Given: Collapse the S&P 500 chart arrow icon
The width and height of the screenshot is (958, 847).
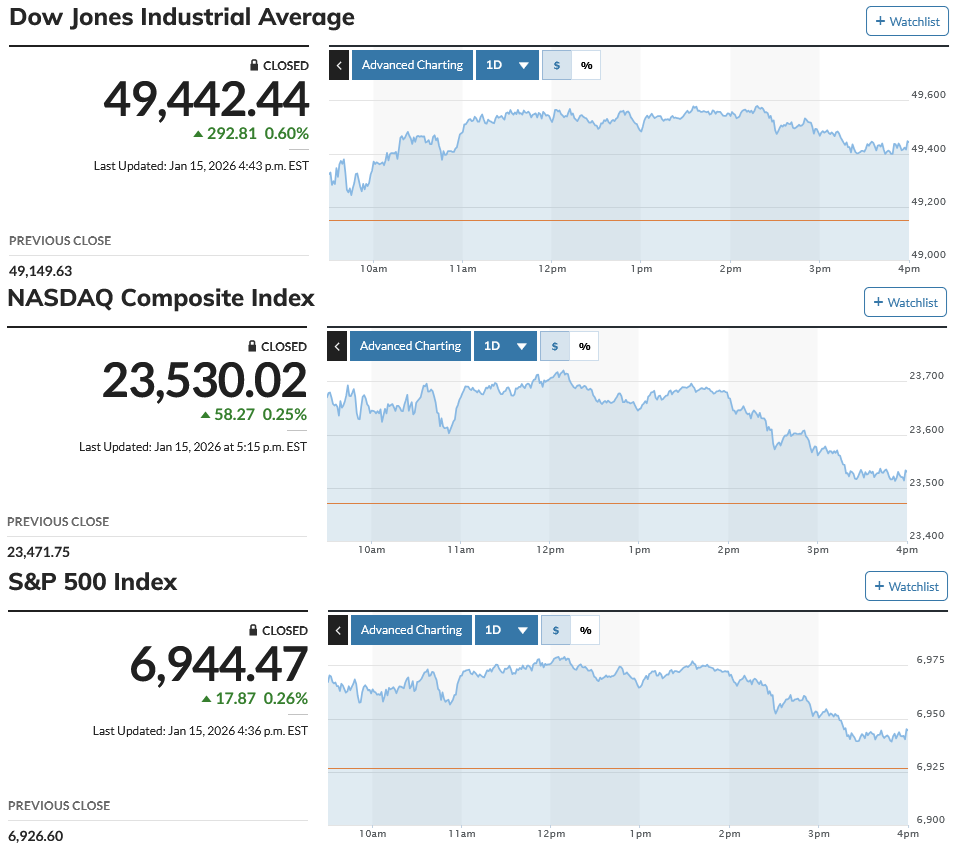Looking at the screenshot, I should click(x=337, y=630).
